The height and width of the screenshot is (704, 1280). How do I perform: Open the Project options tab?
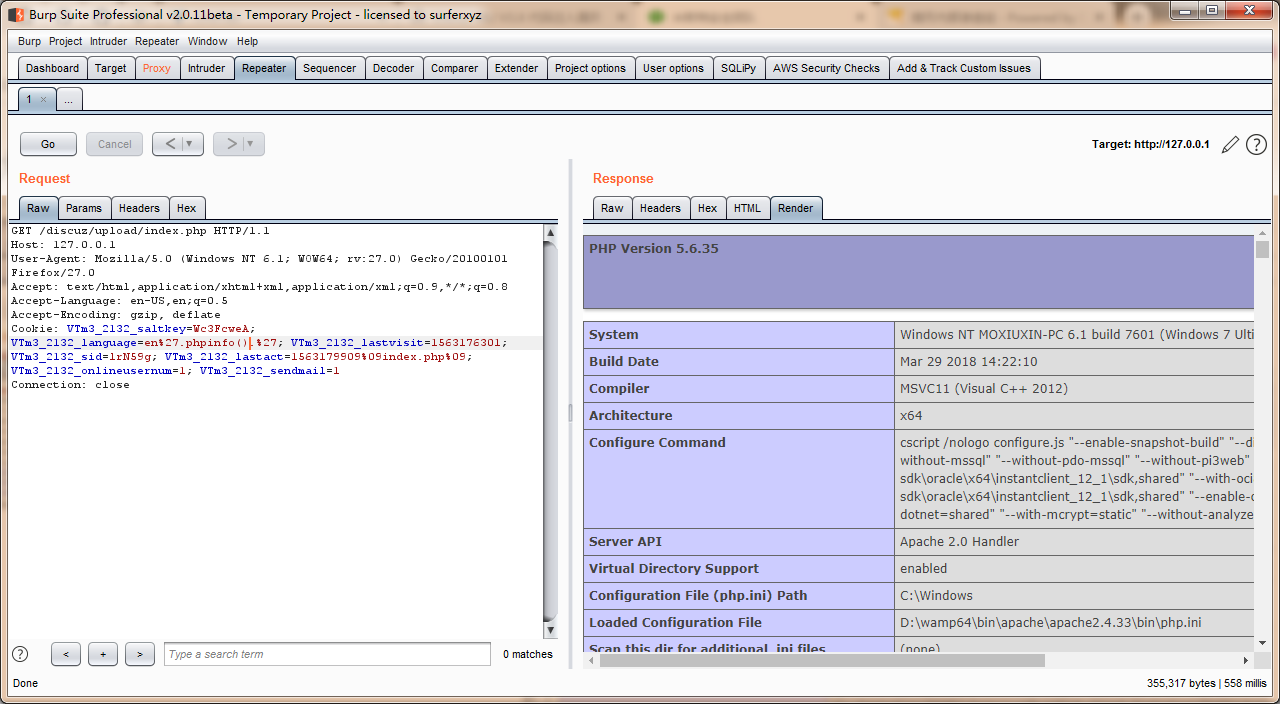coord(590,68)
